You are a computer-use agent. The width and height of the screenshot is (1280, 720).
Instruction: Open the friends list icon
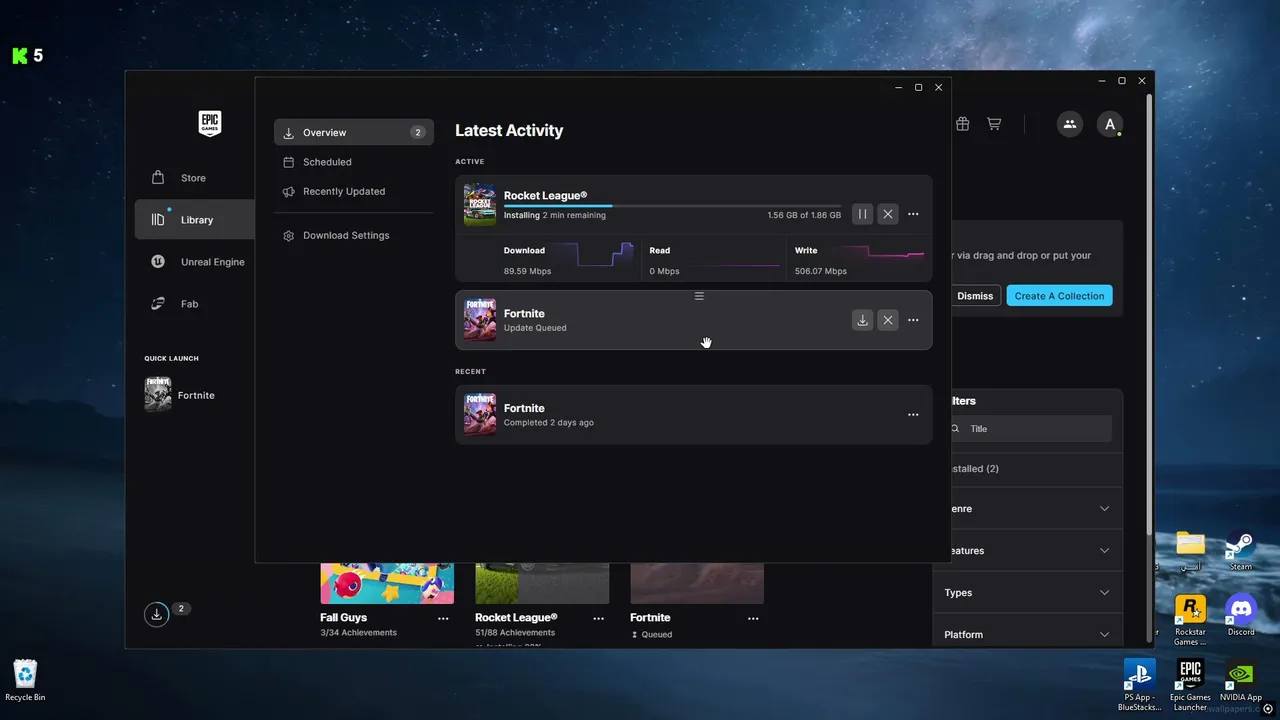coord(1070,124)
